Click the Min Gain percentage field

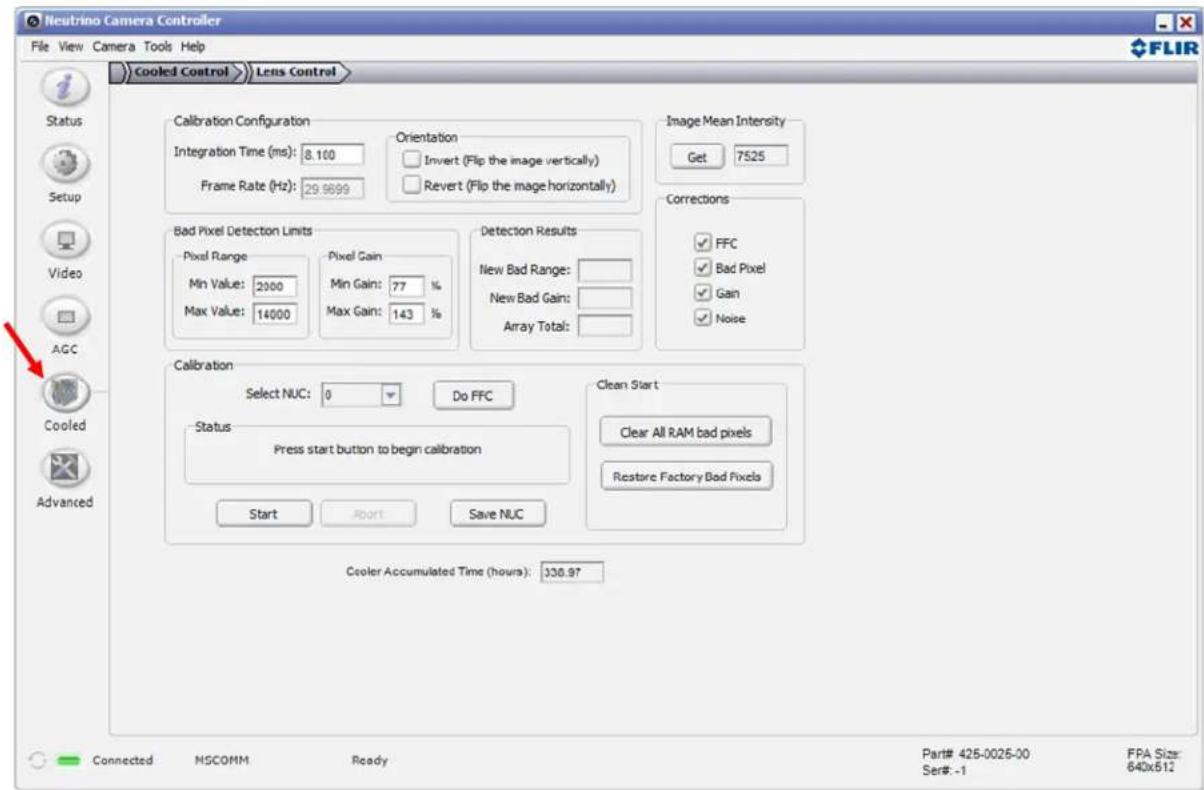[406, 286]
